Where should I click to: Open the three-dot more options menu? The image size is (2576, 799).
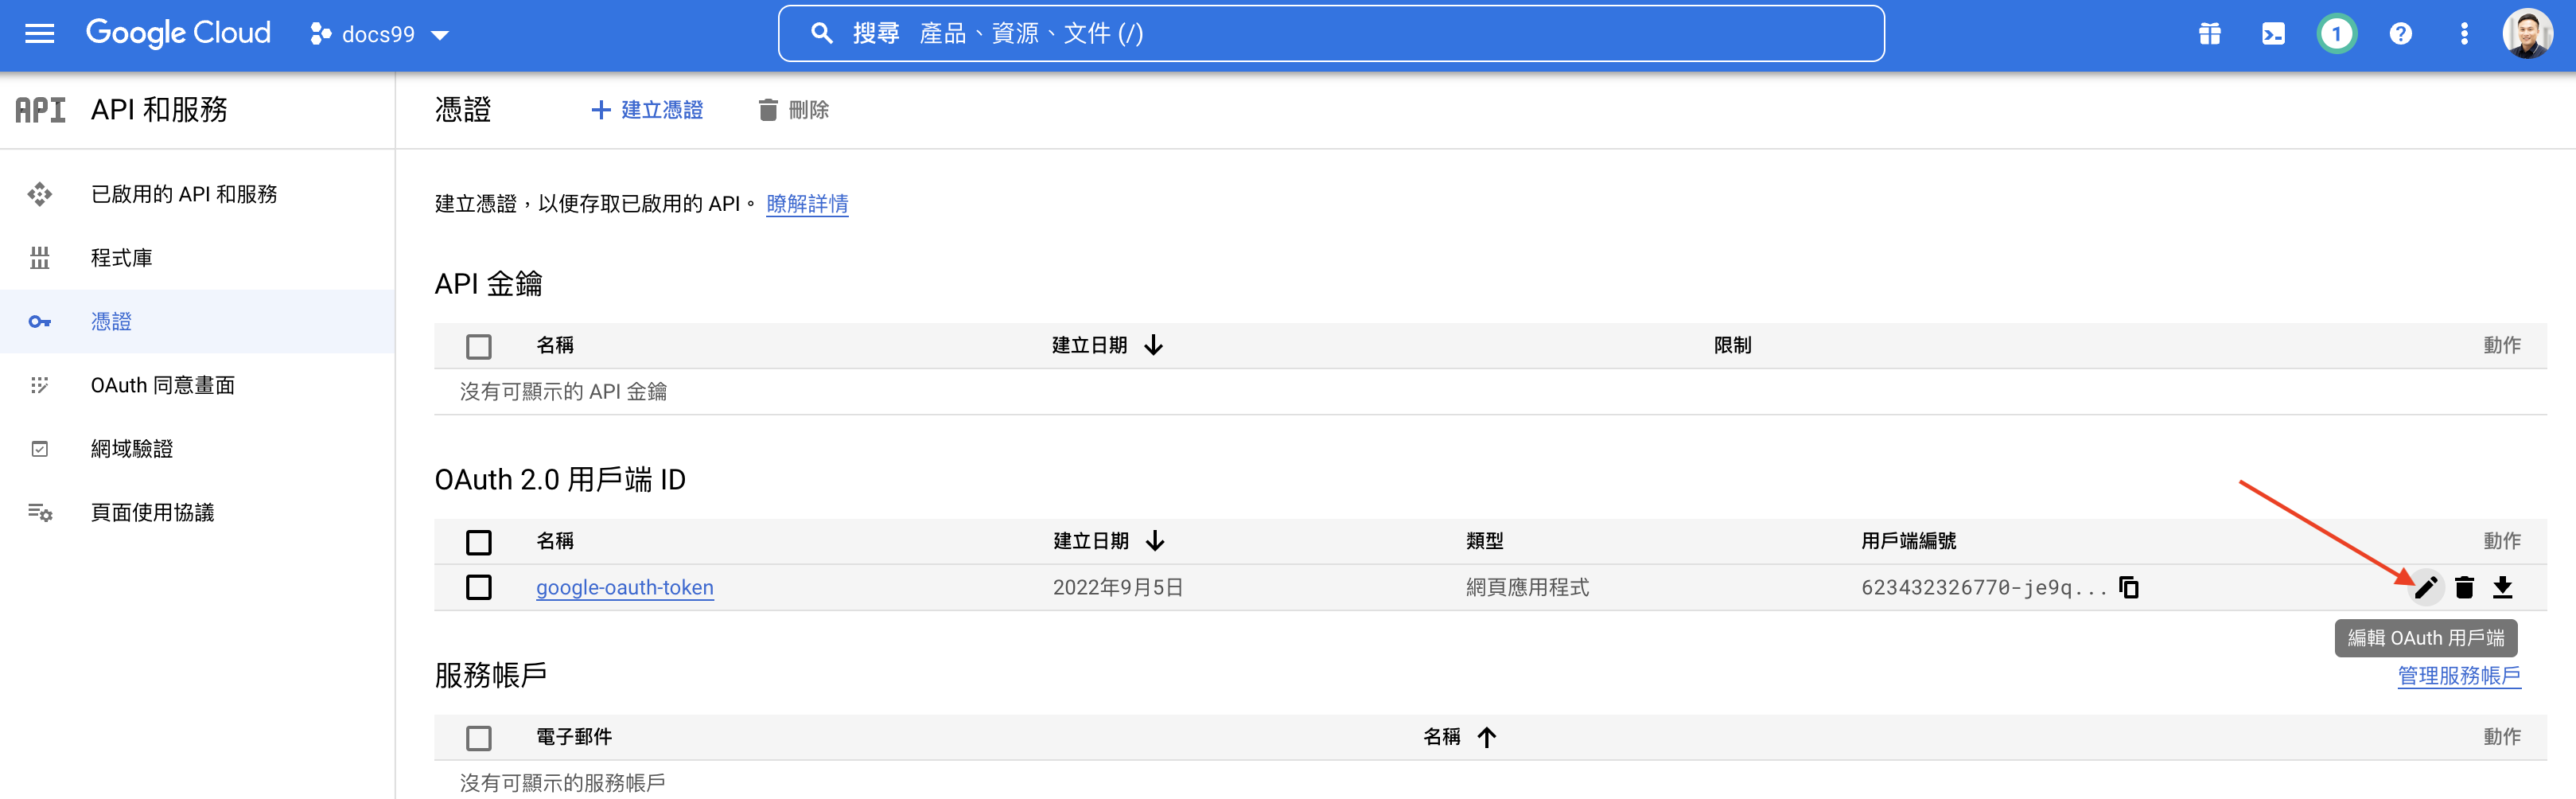point(2464,34)
